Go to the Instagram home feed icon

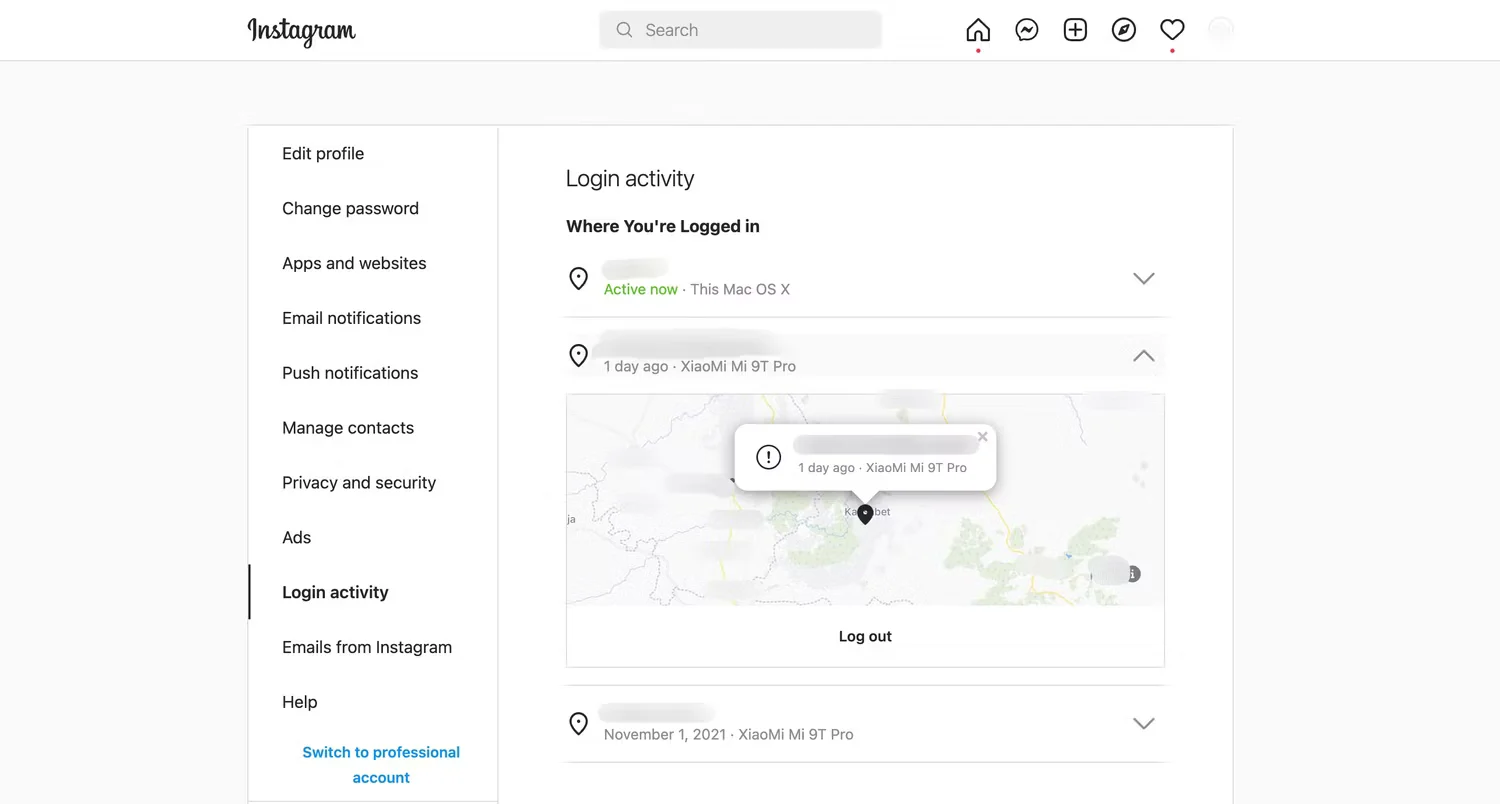[x=978, y=30]
